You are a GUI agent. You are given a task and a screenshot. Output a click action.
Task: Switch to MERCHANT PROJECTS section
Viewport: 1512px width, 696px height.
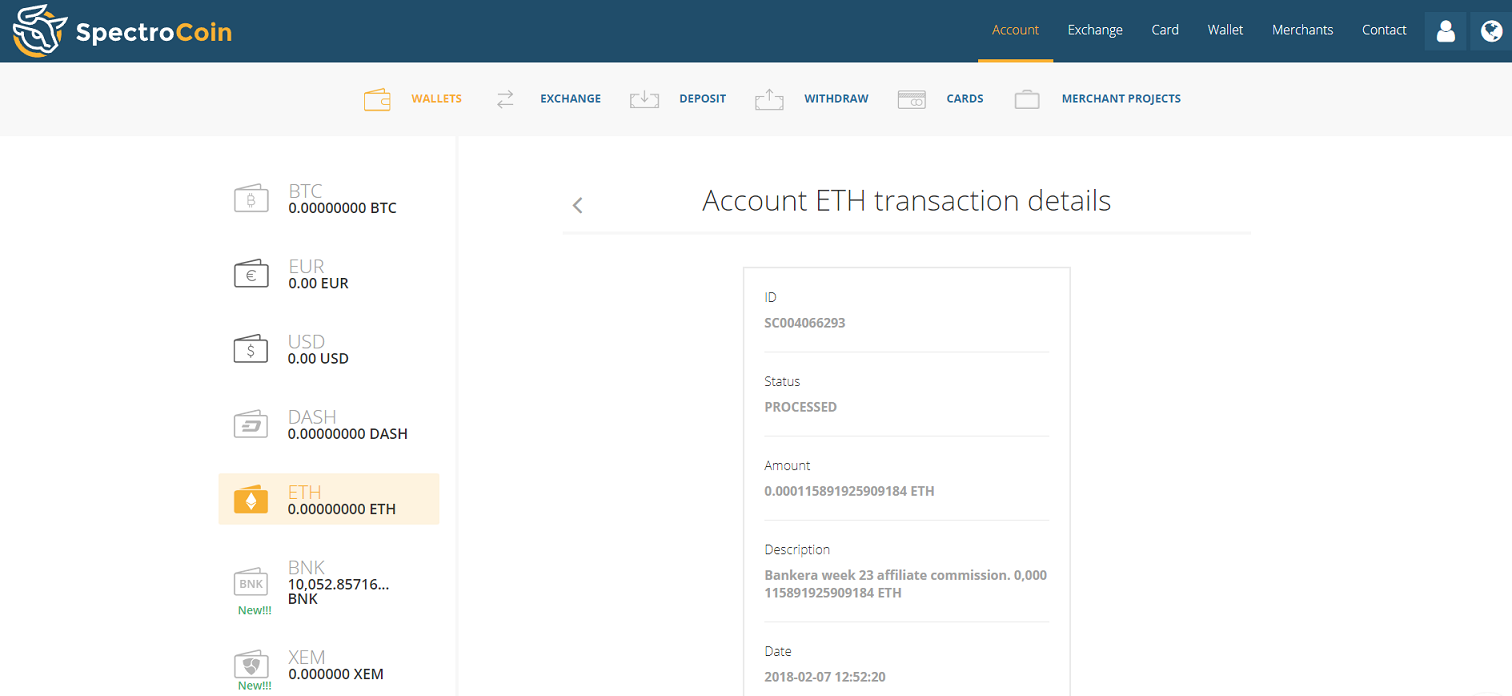click(1121, 99)
